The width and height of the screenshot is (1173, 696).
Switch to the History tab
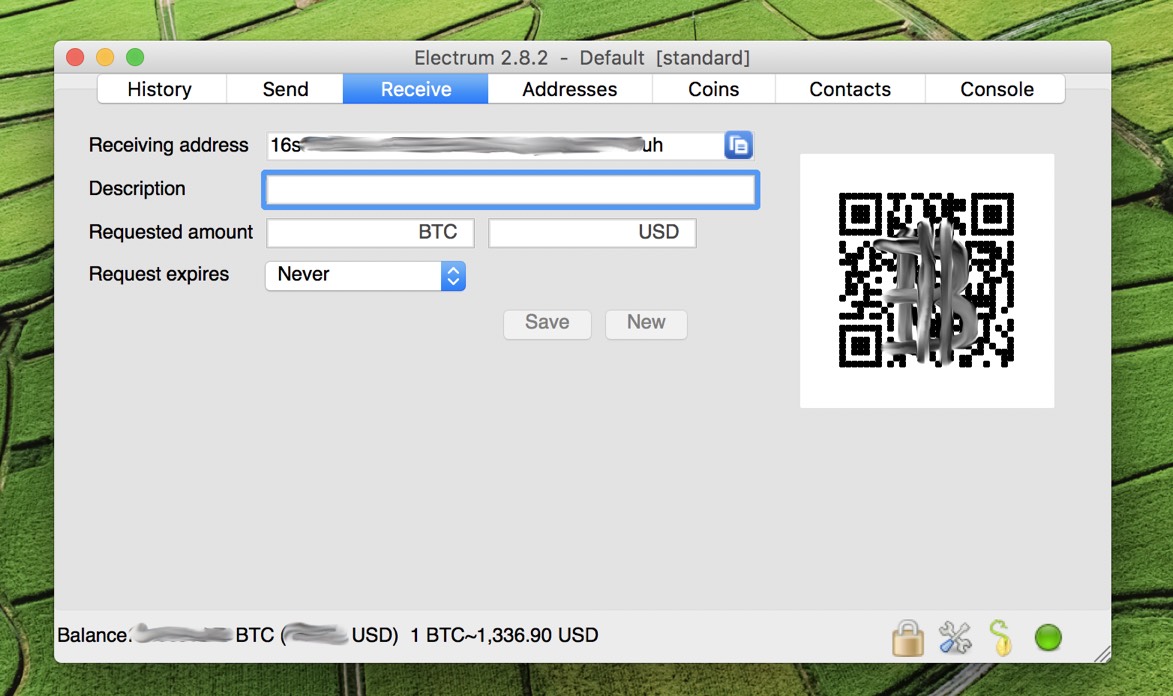click(160, 89)
